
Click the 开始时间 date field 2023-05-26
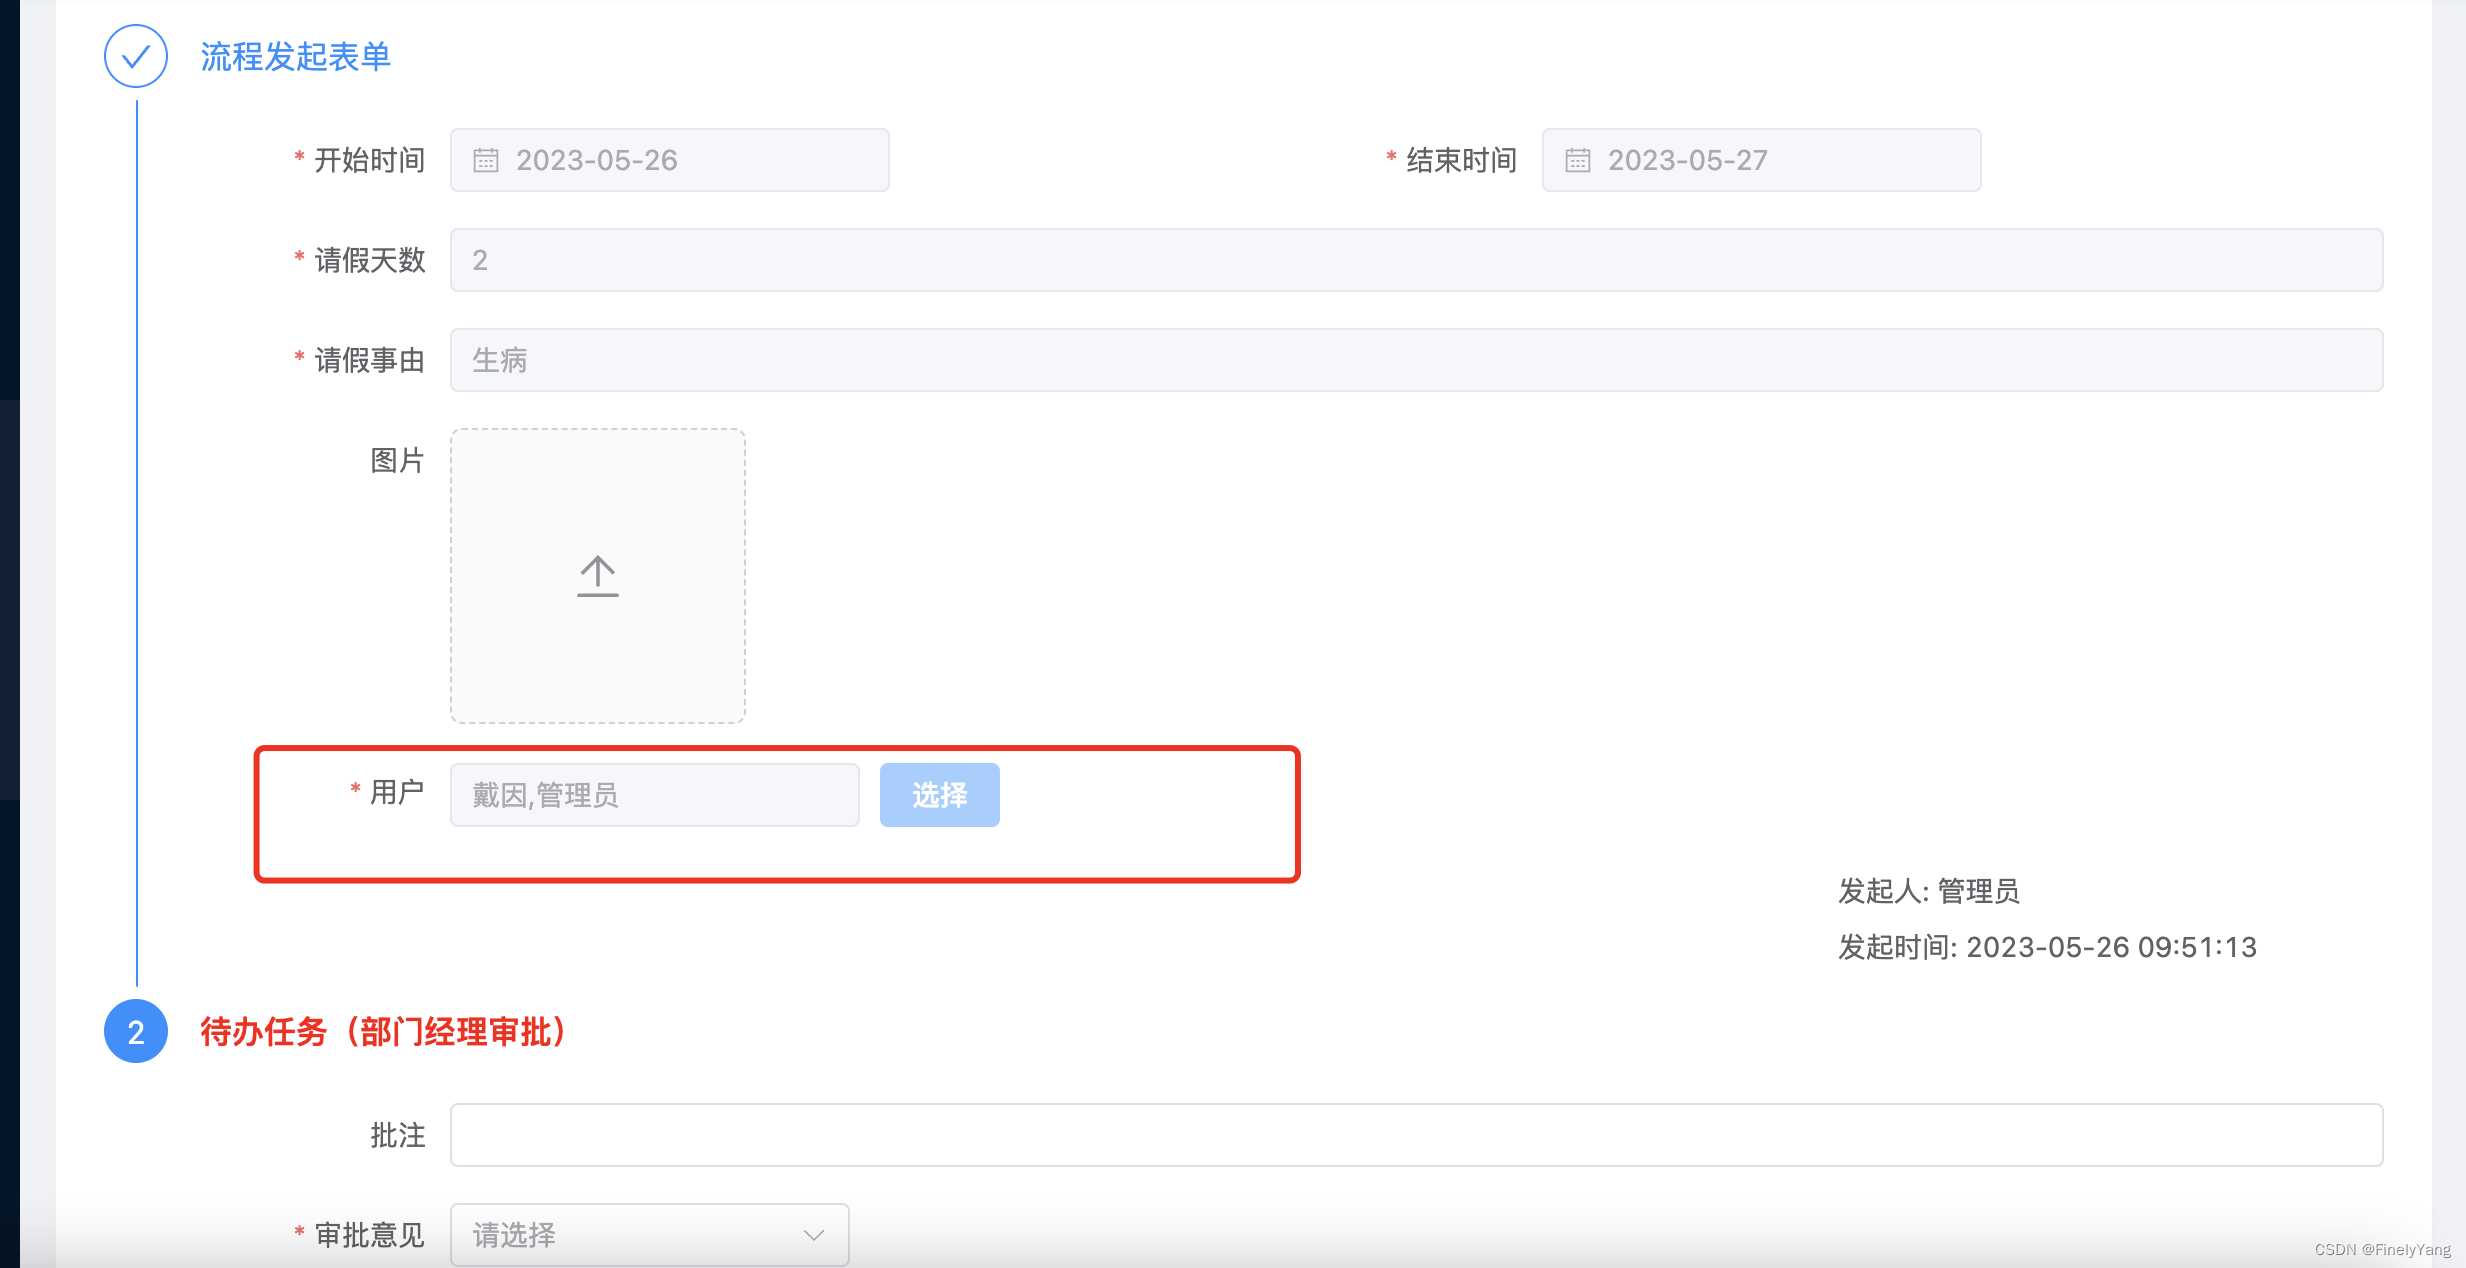pyautogui.click(x=669, y=160)
